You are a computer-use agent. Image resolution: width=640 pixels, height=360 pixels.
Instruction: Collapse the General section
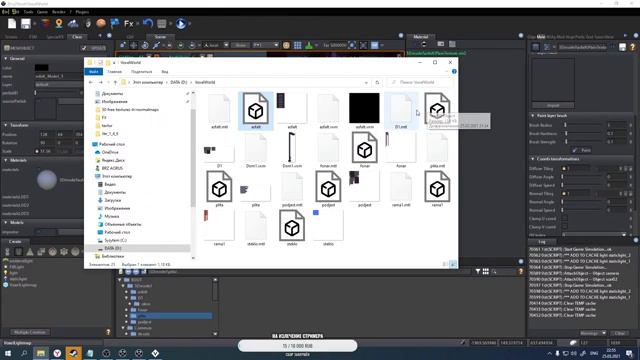6,59
